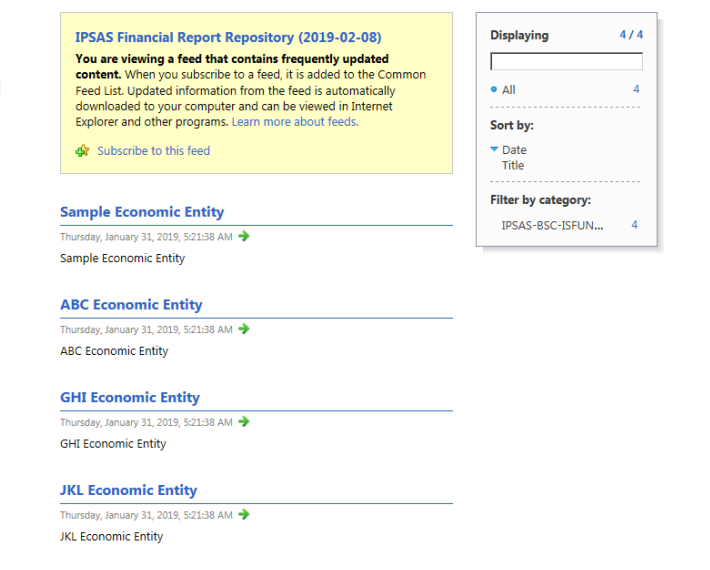Viewport: 710px width, 570px height.
Task: Click the 4 / 4 displaying count
Action: 631,35
